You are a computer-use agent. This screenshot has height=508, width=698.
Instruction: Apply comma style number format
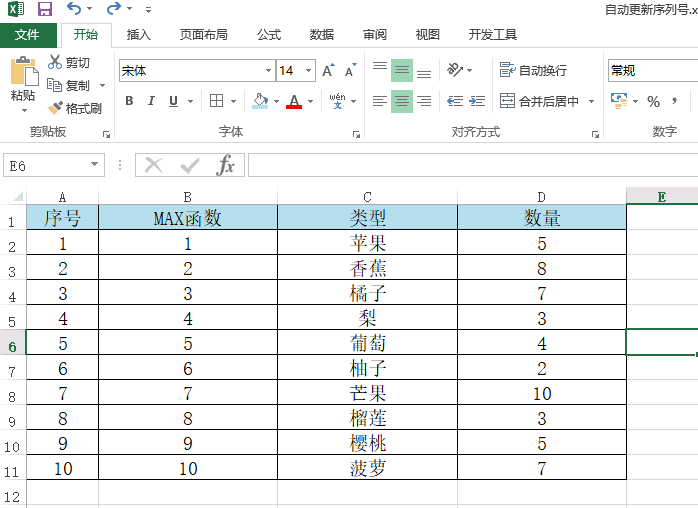[x=675, y=102]
